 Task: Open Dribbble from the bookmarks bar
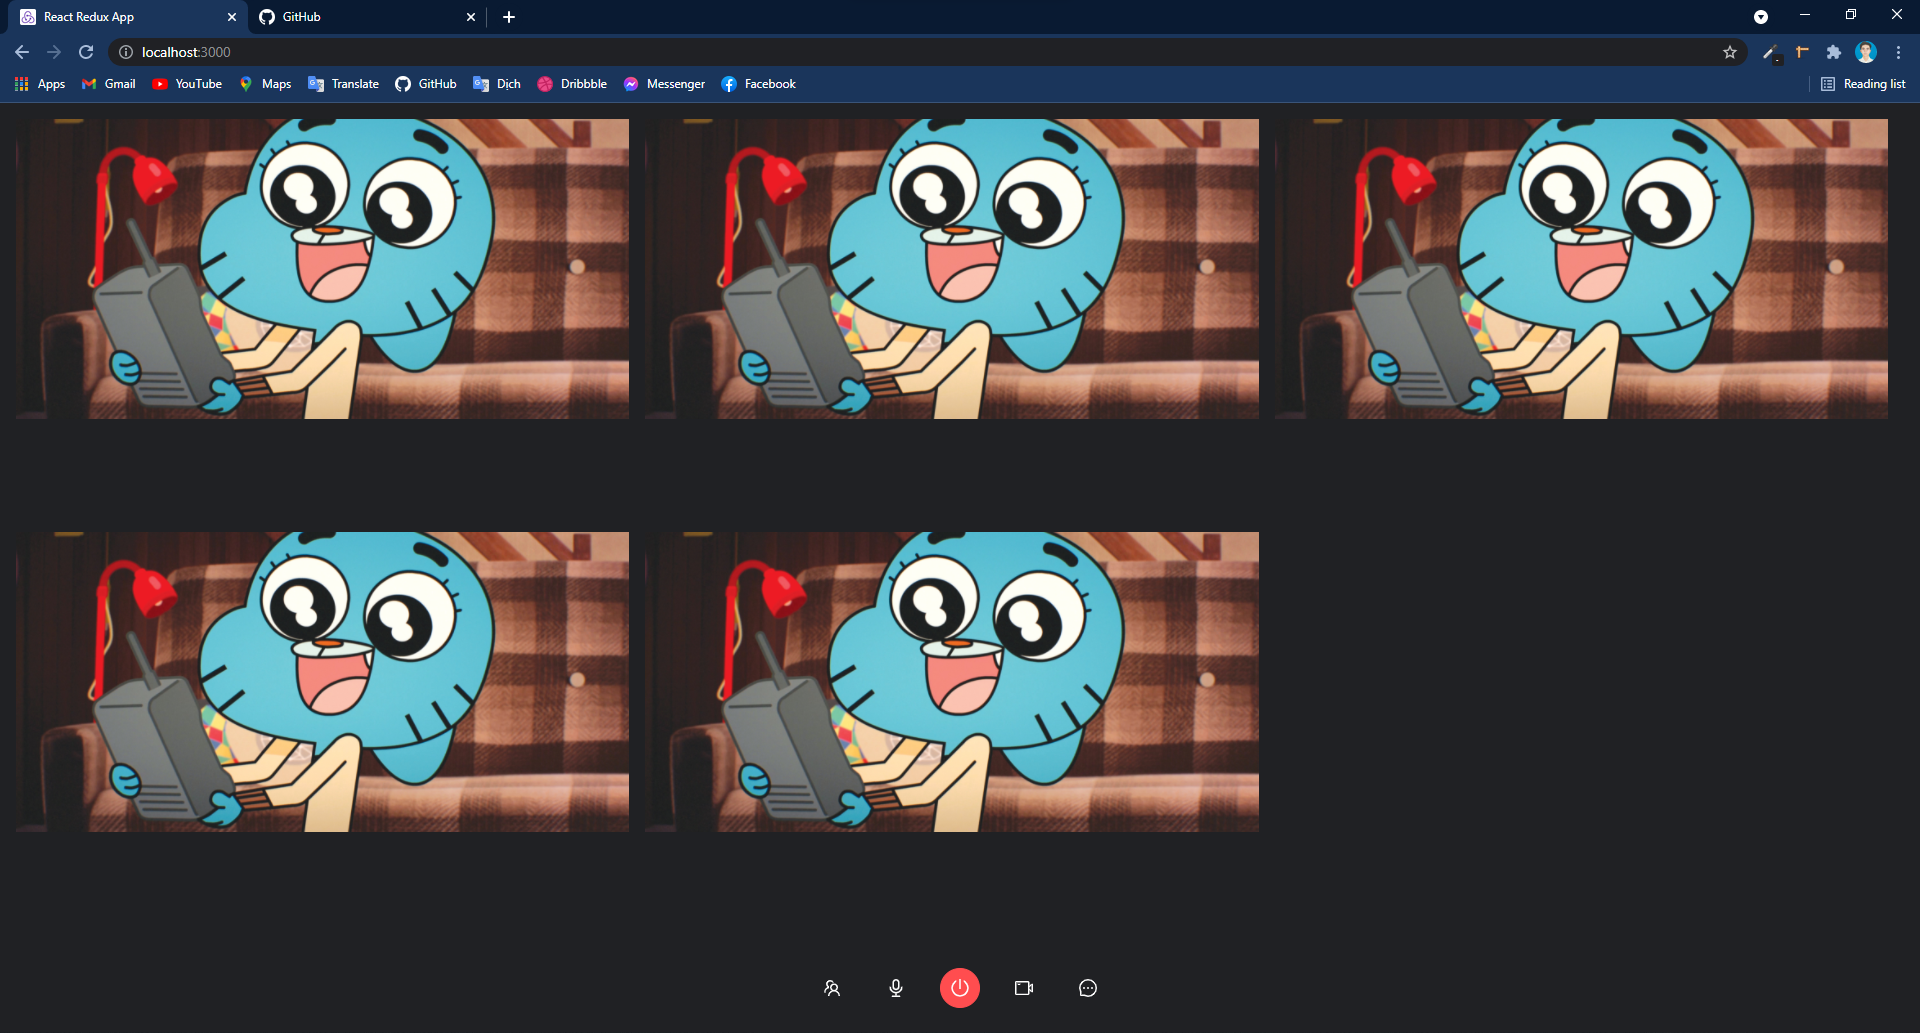[x=572, y=84]
